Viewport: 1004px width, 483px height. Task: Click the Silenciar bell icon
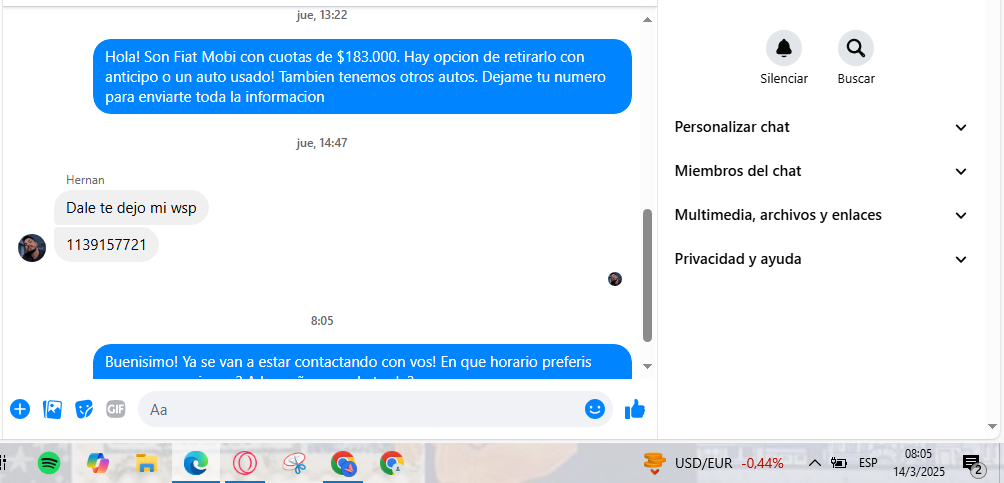(x=784, y=48)
